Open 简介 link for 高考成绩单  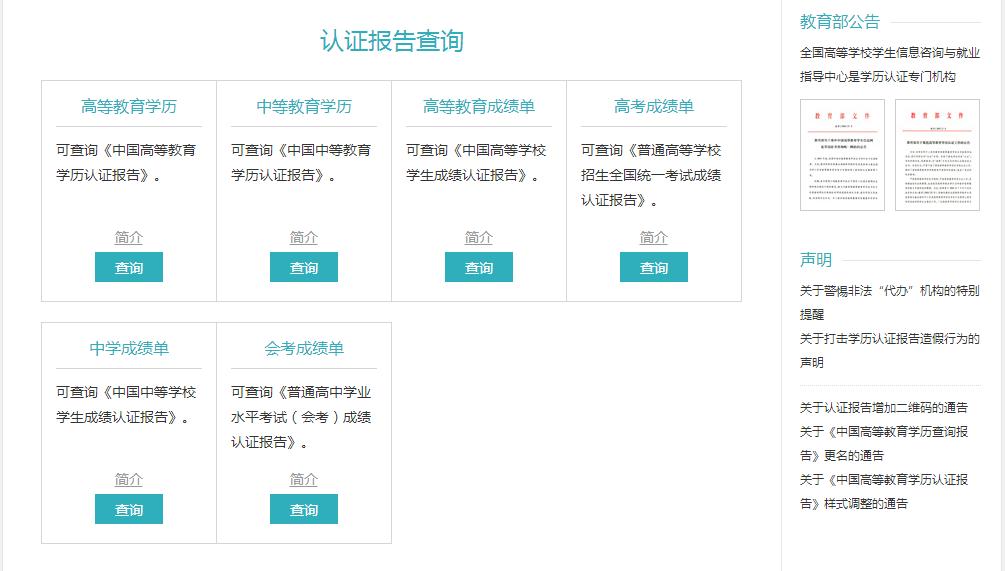click(x=654, y=238)
